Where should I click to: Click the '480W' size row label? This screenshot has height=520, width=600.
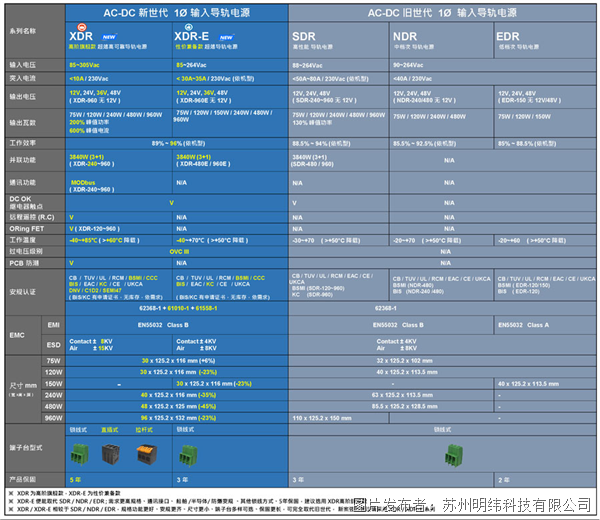54,407
